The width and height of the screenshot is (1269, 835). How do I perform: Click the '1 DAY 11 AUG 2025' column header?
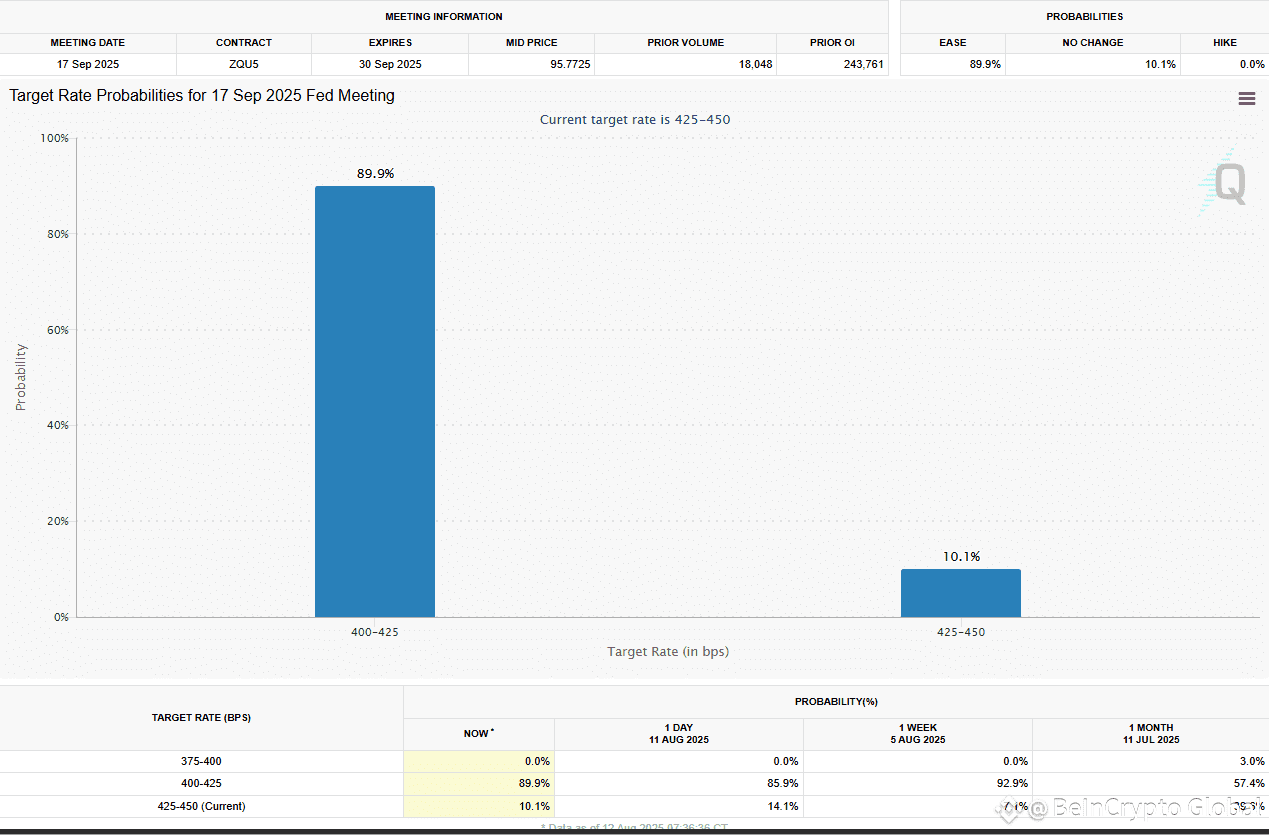point(678,734)
